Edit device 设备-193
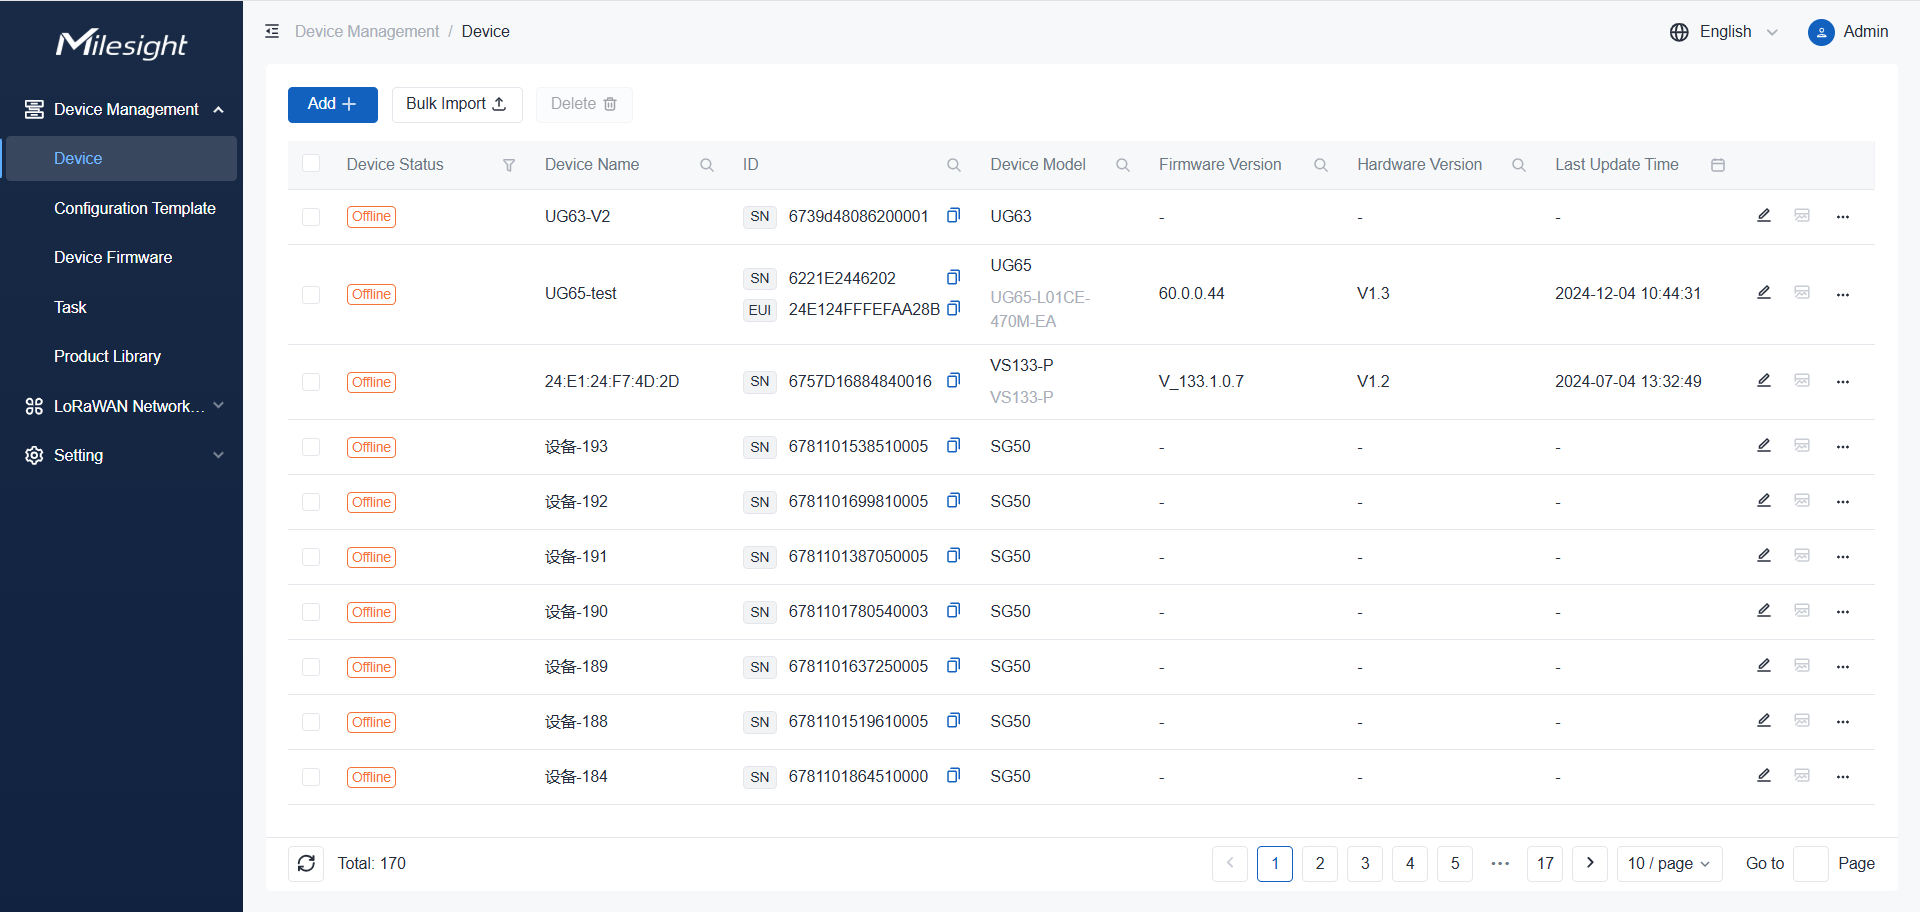Image resolution: width=1920 pixels, height=912 pixels. point(1764,446)
